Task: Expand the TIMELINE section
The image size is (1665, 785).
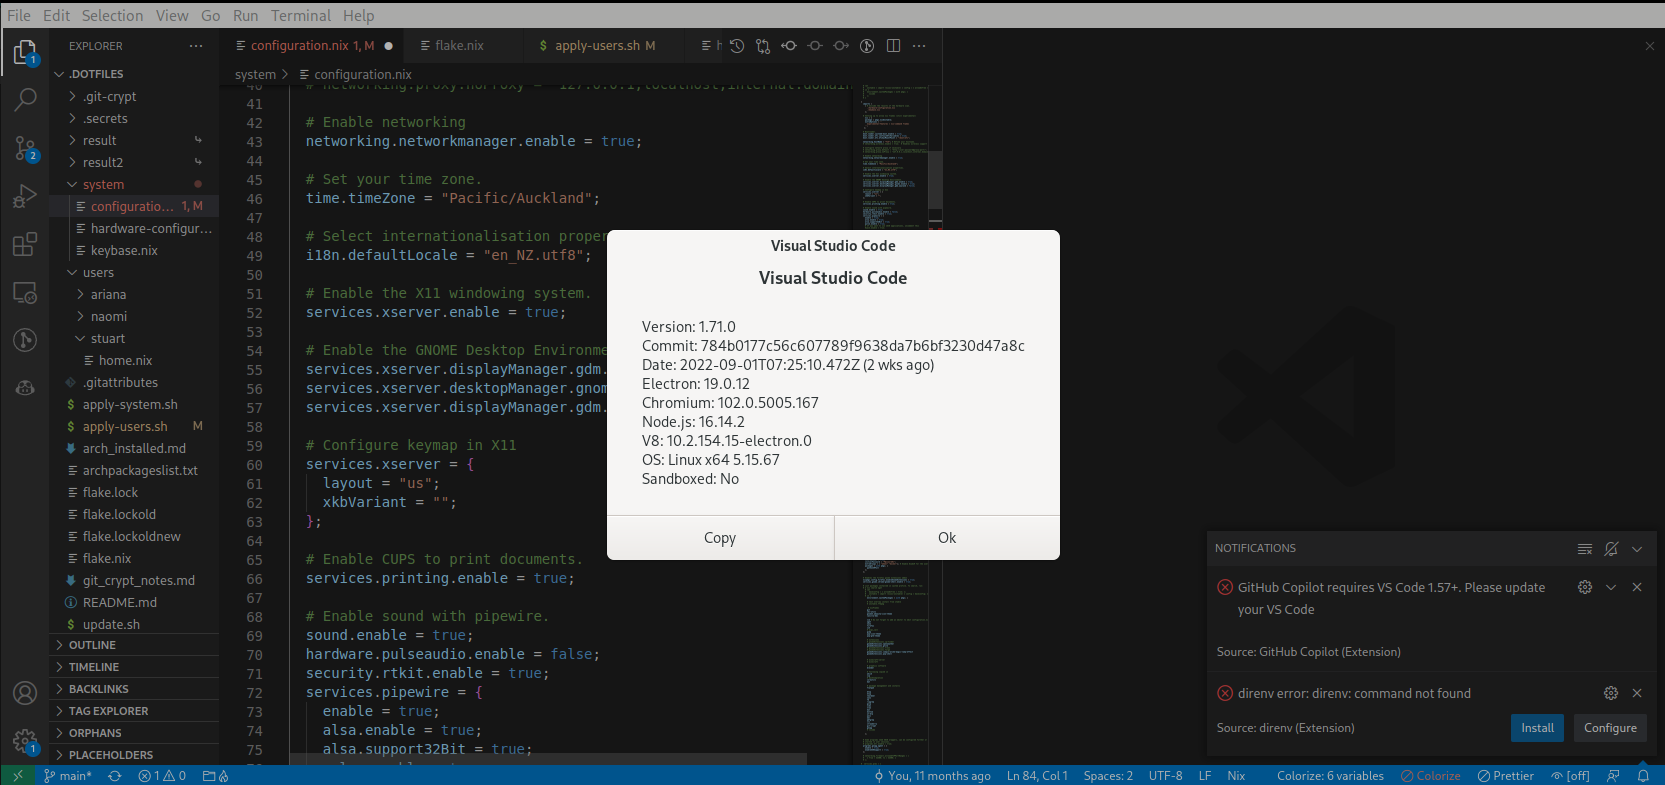Action: (134, 667)
